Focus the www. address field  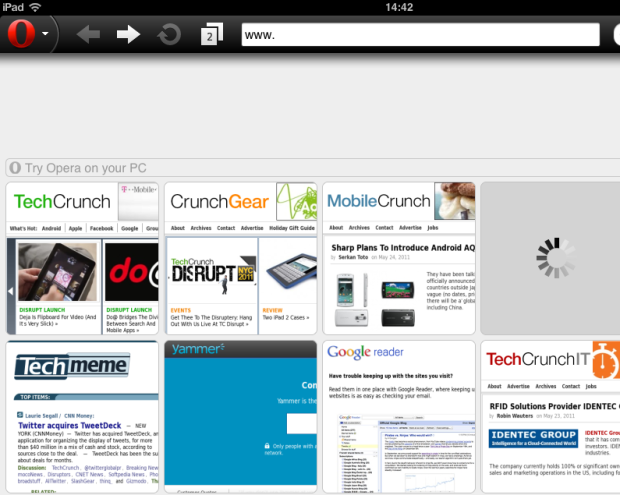[421, 34]
